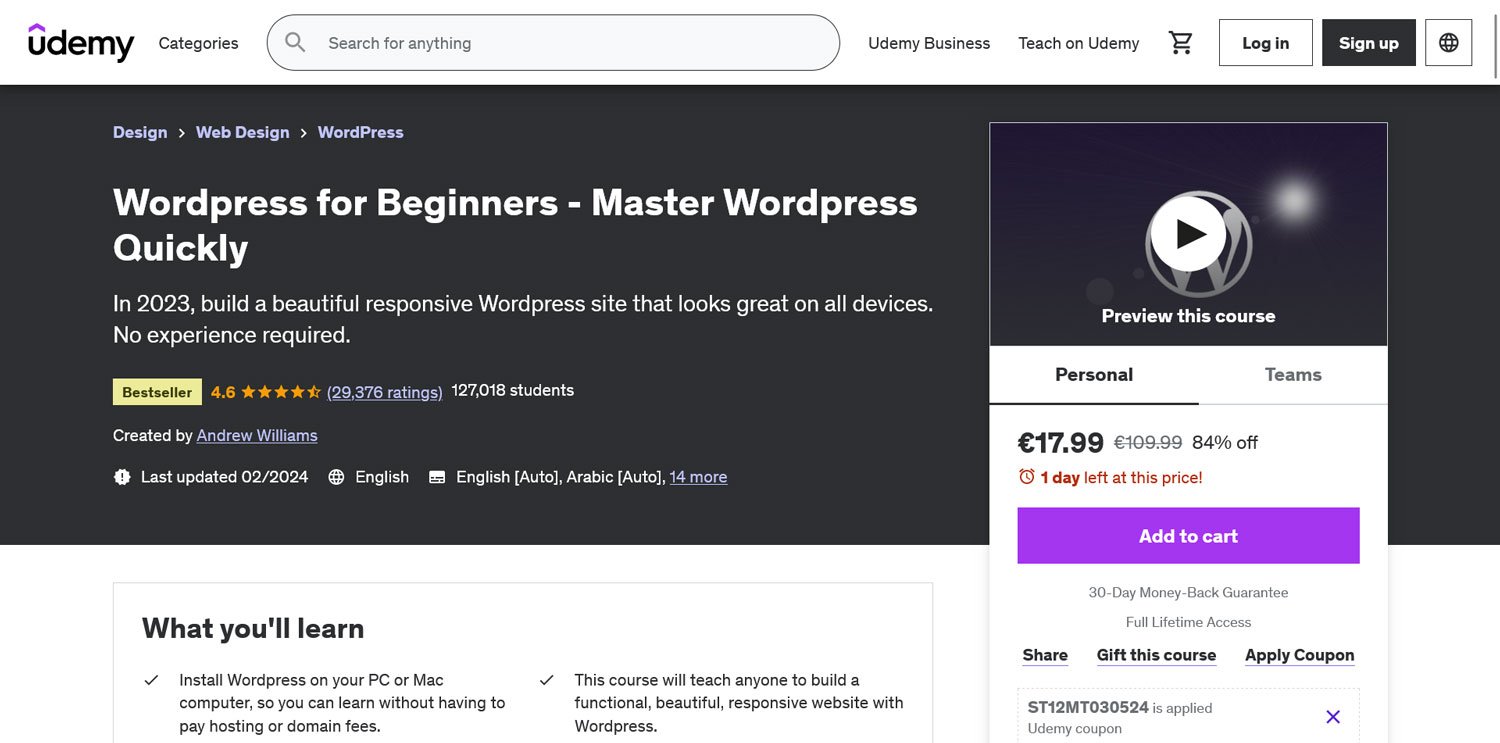The image size is (1500, 743).
Task: Click the star rating icons
Action: pyautogui.click(x=281, y=392)
